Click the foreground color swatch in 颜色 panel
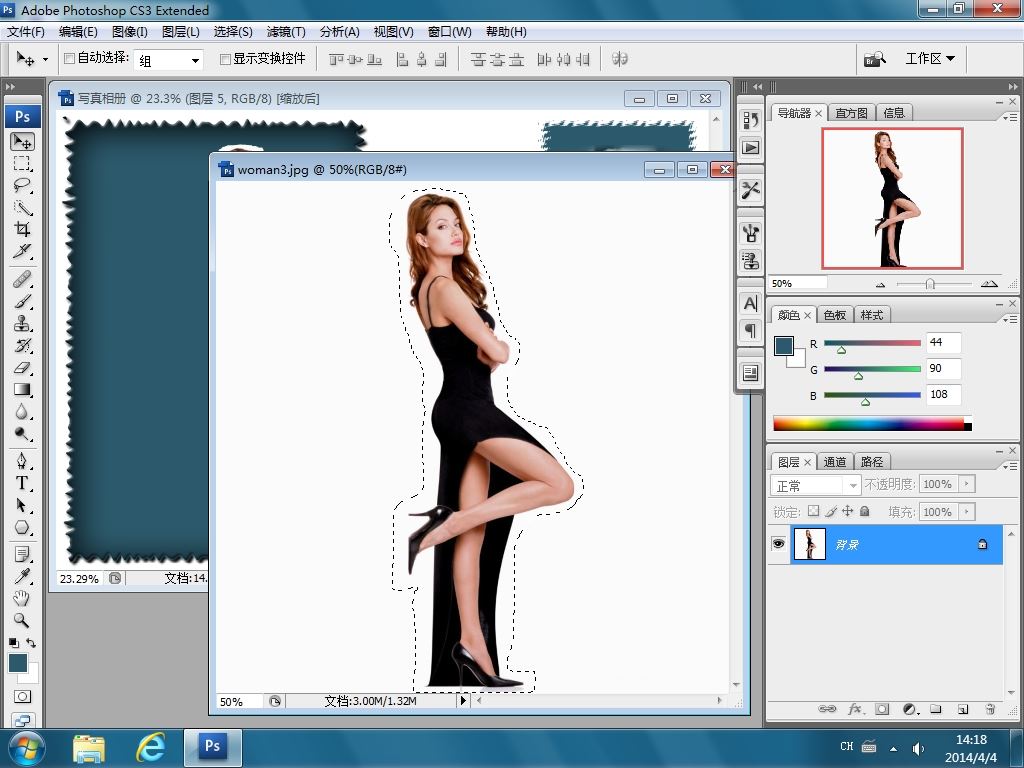 783,346
